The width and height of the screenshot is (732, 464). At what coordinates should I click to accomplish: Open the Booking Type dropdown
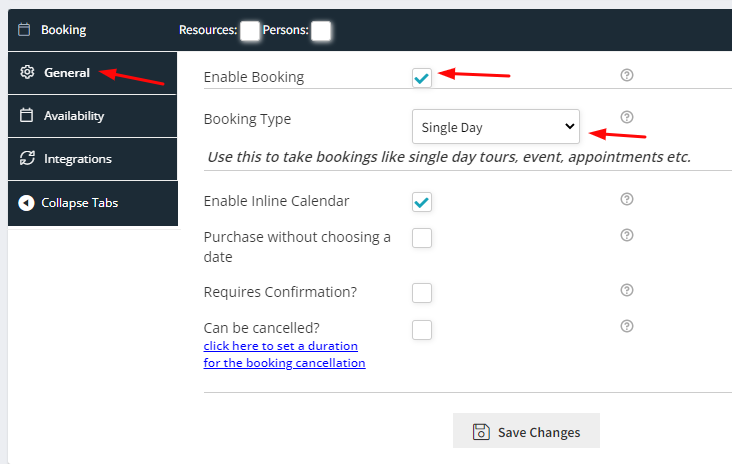(x=496, y=127)
